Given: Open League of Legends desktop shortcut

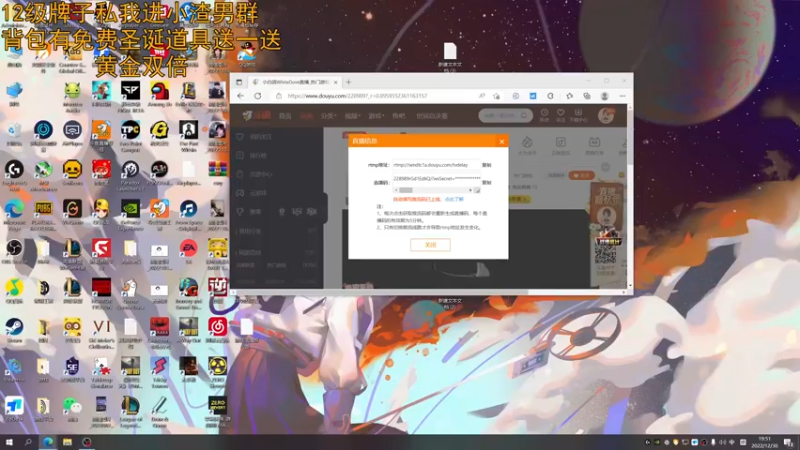Looking at the screenshot, I should coord(130,411).
